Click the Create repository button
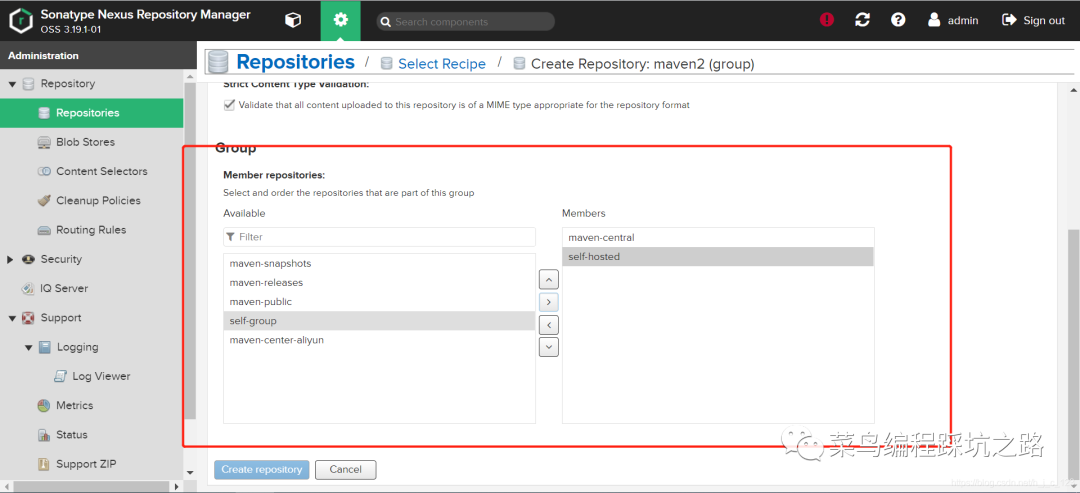 pos(262,470)
